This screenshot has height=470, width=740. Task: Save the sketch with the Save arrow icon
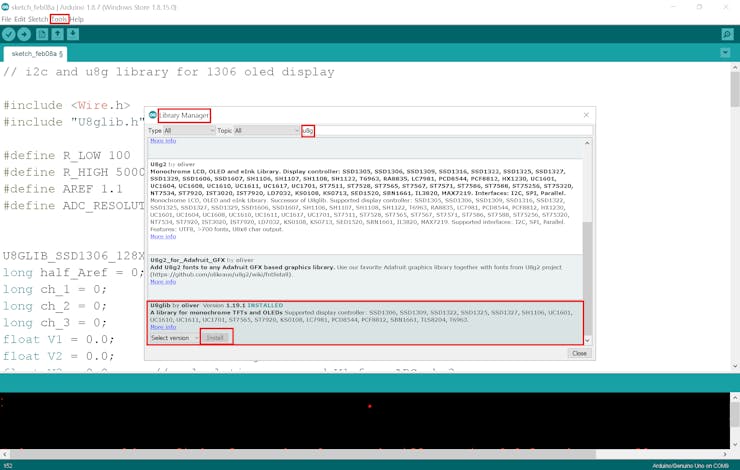pyautogui.click(x=73, y=34)
